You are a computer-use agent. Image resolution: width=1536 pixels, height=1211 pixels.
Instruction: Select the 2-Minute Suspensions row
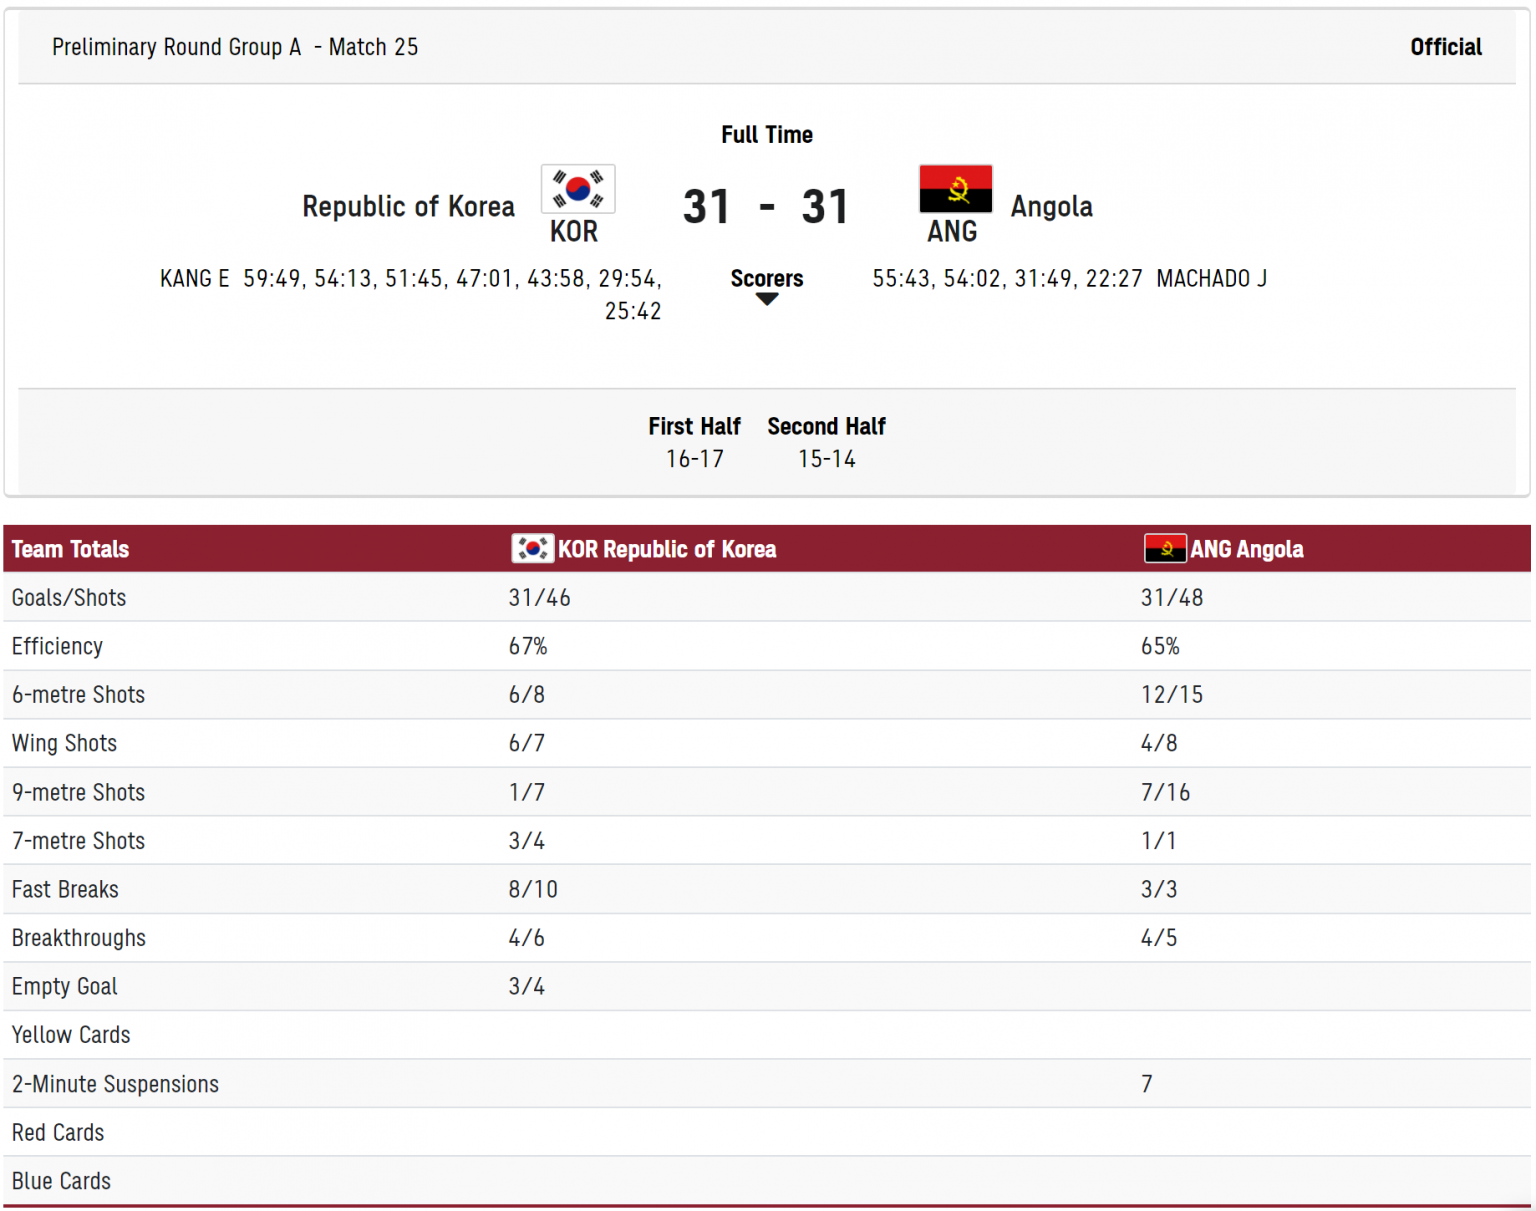[767, 1084]
